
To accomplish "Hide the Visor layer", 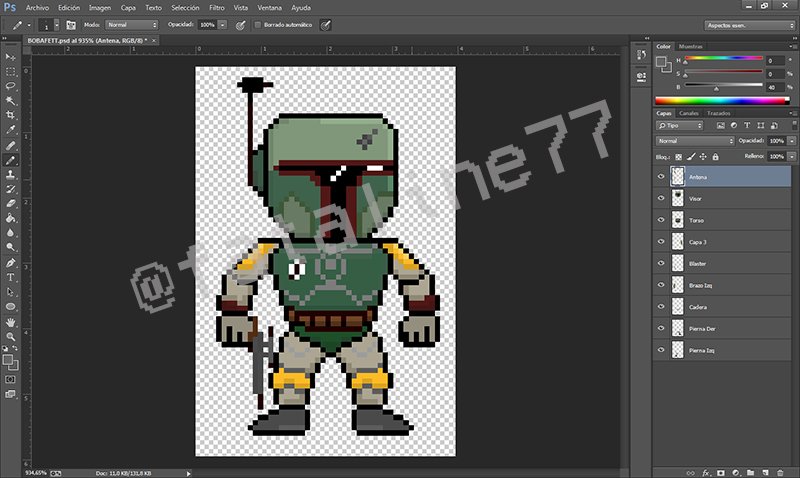I will (661, 198).
